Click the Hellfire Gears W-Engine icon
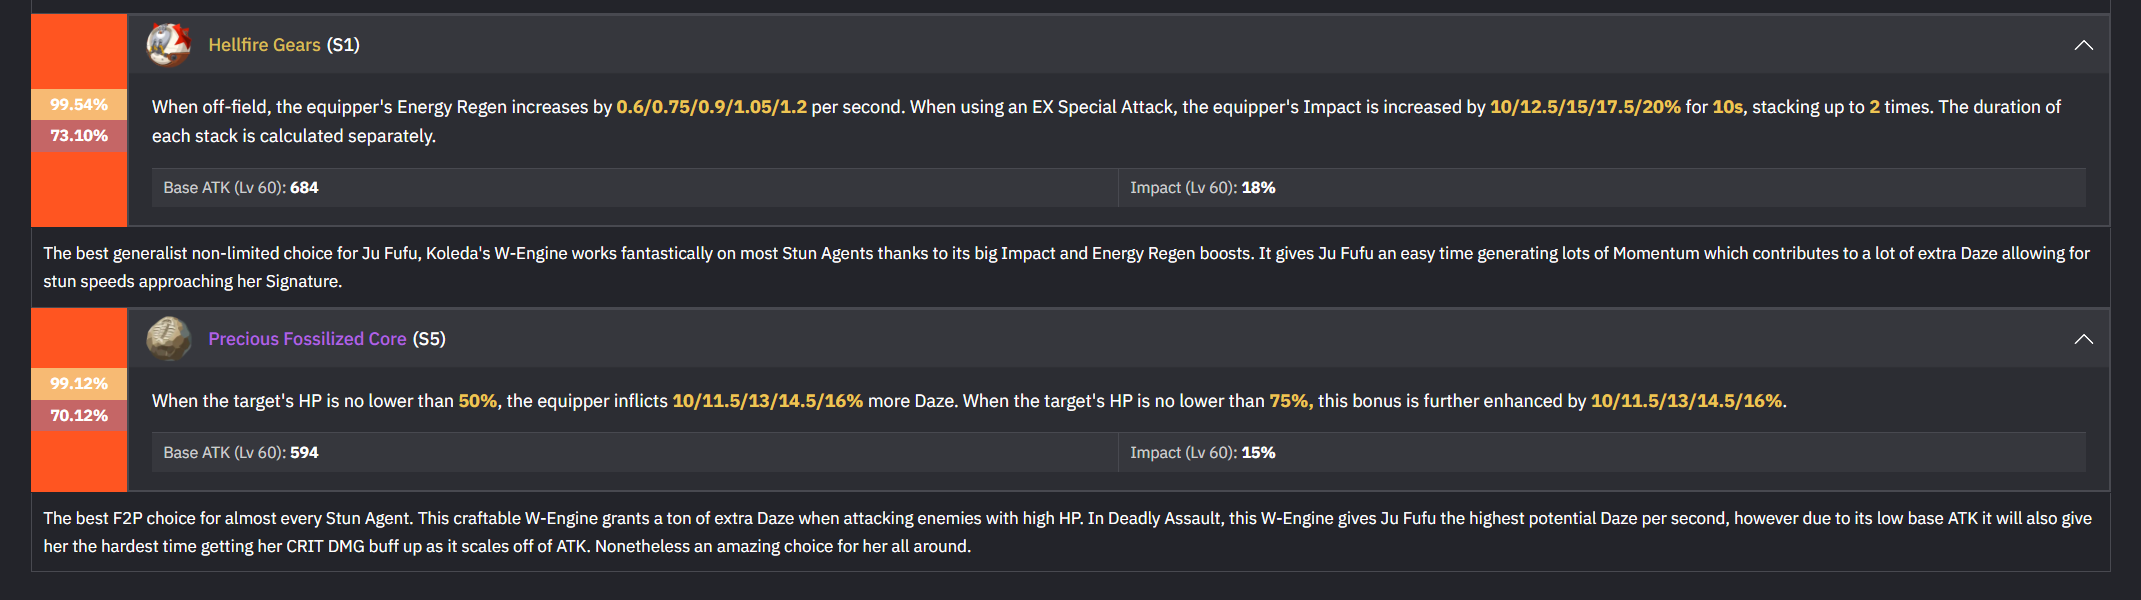 pos(168,44)
